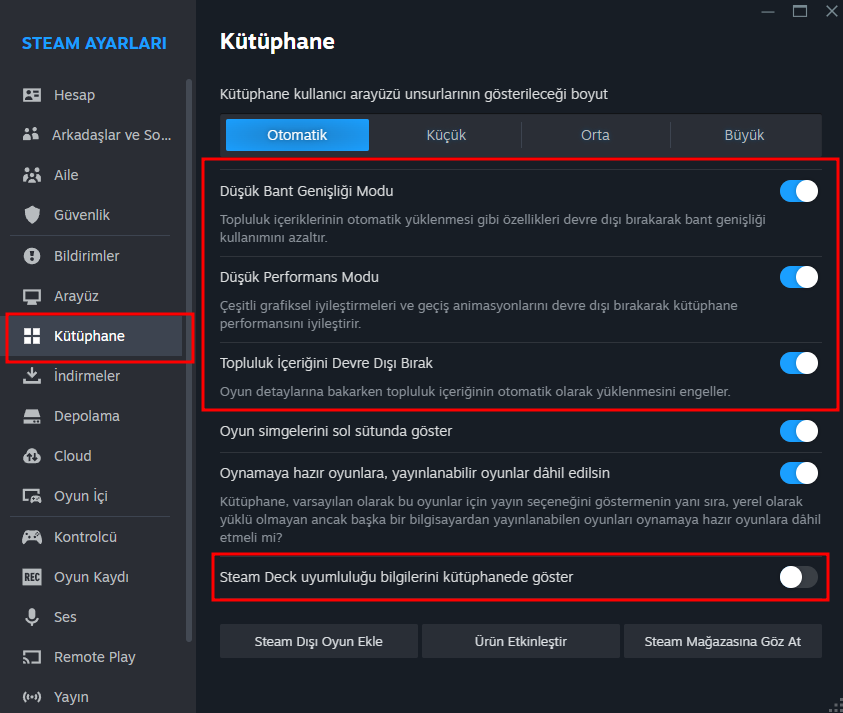Click the Remote Play cast icon
843x713 pixels.
point(32,657)
